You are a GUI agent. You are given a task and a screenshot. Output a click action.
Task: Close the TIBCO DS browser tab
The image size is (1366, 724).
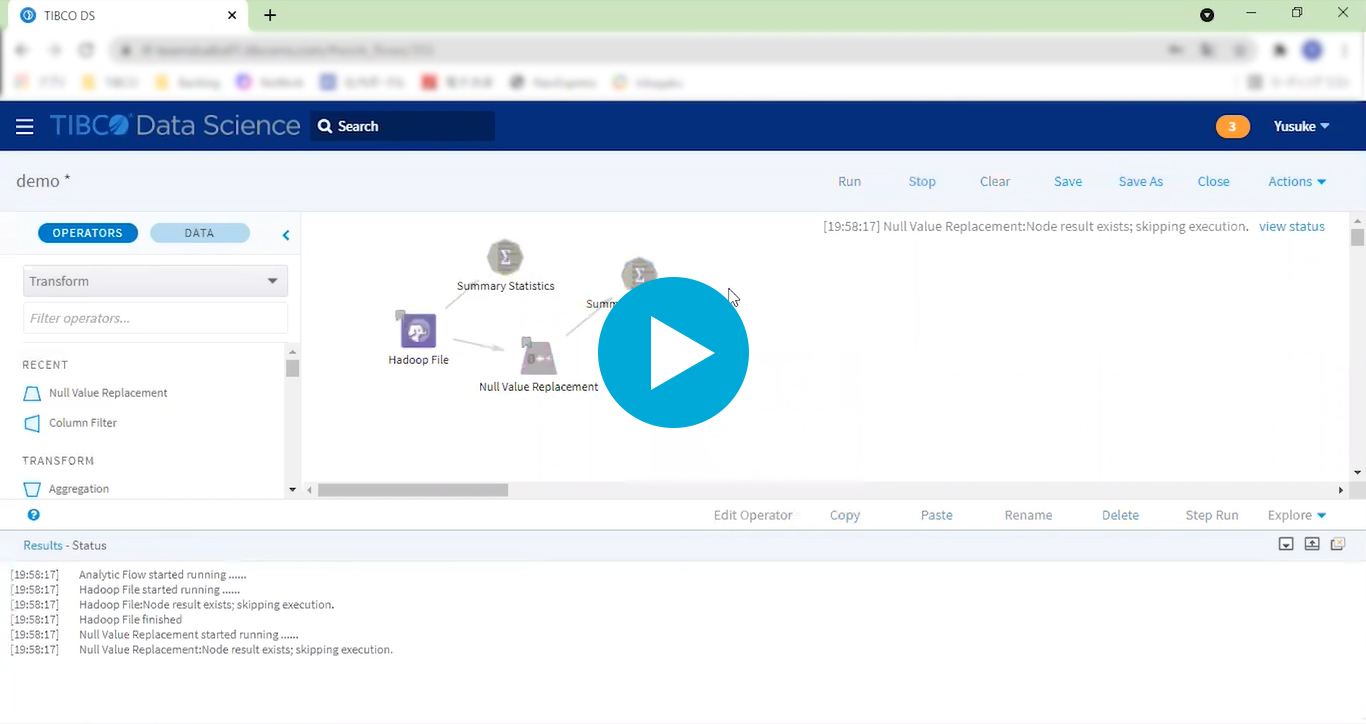click(232, 15)
